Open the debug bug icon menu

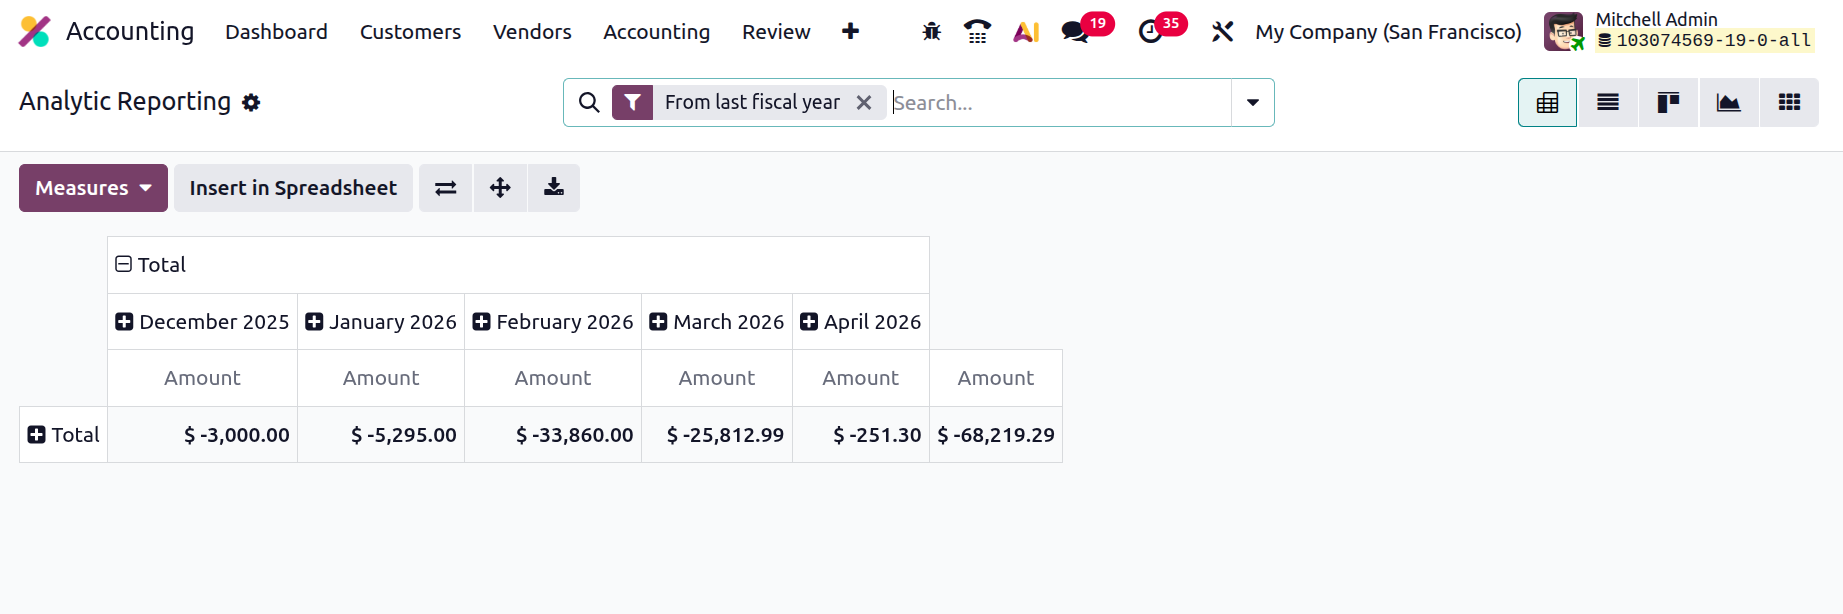pyautogui.click(x=932, y=32)
